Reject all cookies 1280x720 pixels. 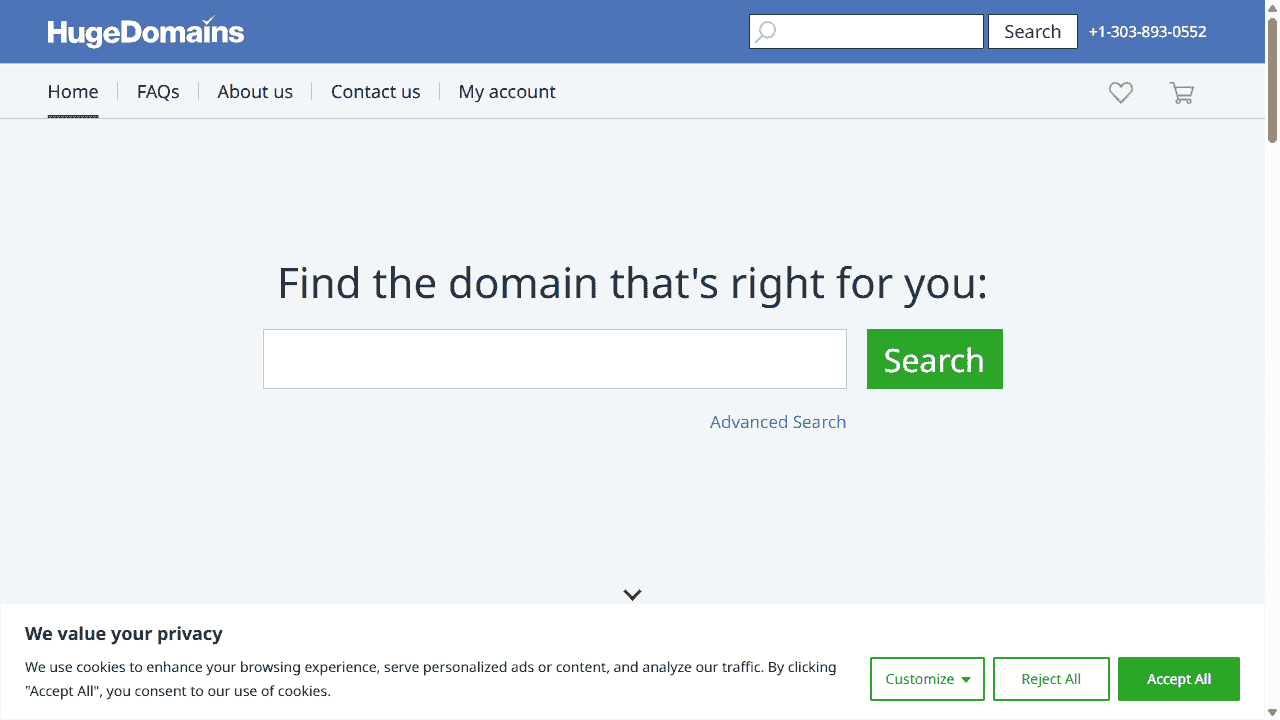click(x=1051, y=679)
